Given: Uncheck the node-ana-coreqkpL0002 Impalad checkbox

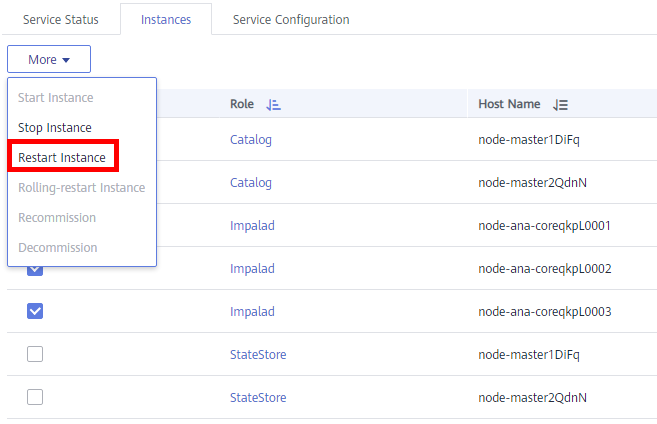Looking at the screenshot, I should (x=35, y=270).
